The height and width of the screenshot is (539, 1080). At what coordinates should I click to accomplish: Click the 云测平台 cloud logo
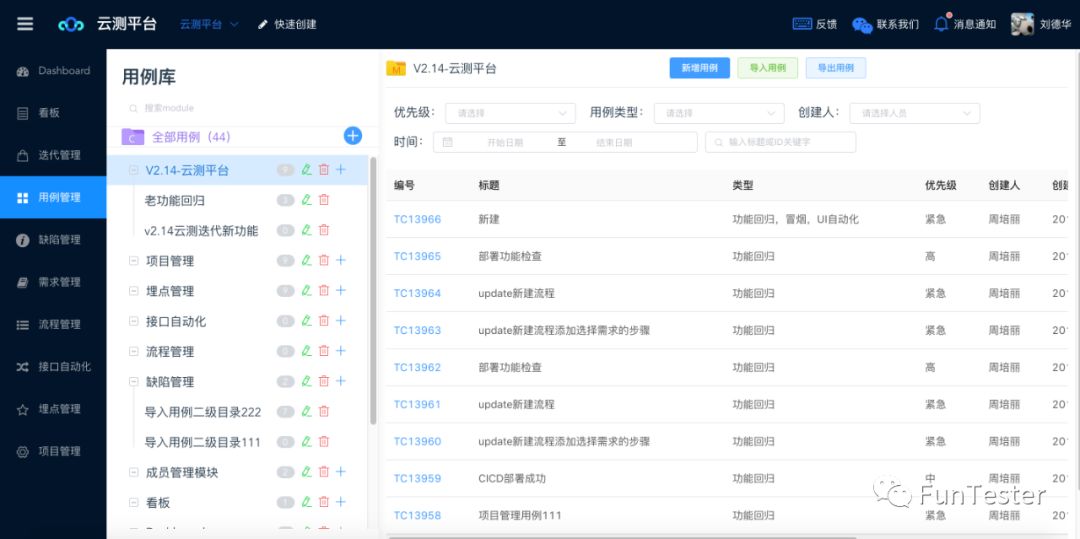[71, 25]
